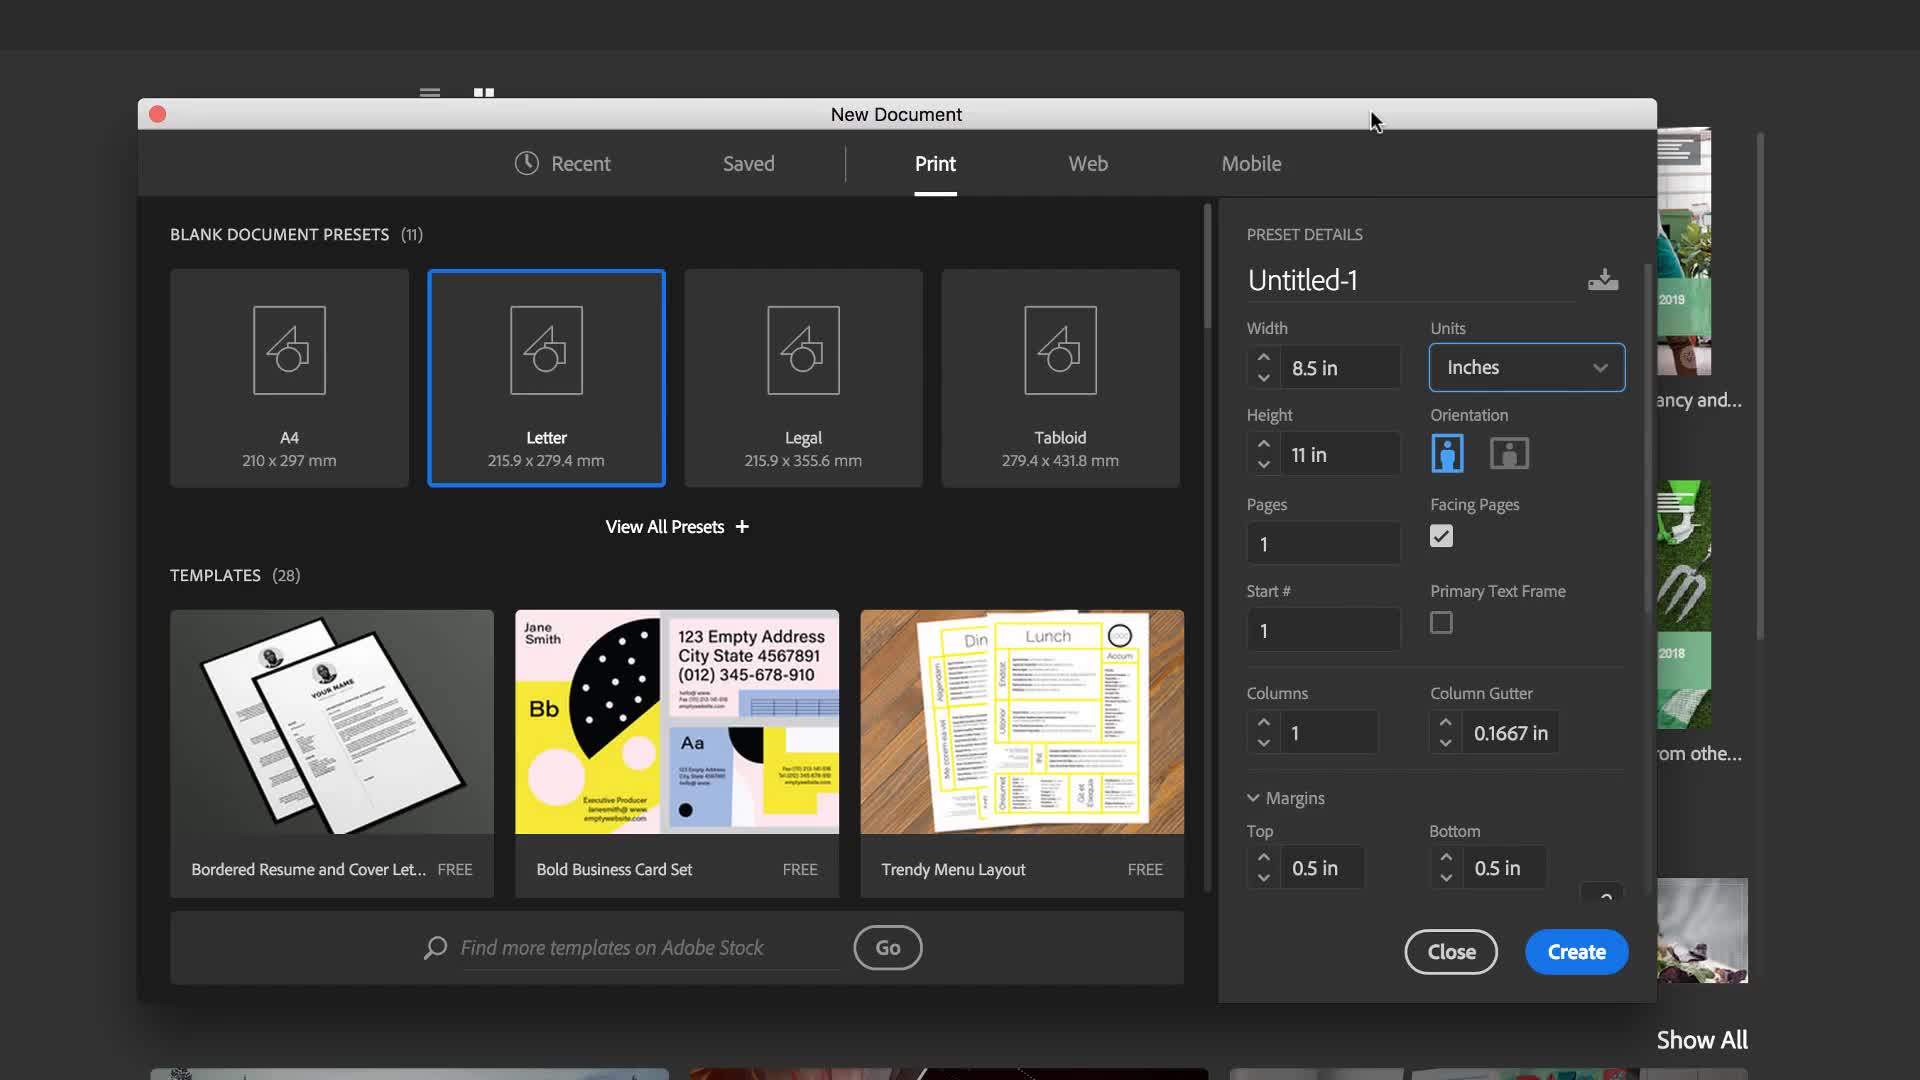Click the preset details vertical scrollbar

pyautogui.click(x=1648, y=440)
